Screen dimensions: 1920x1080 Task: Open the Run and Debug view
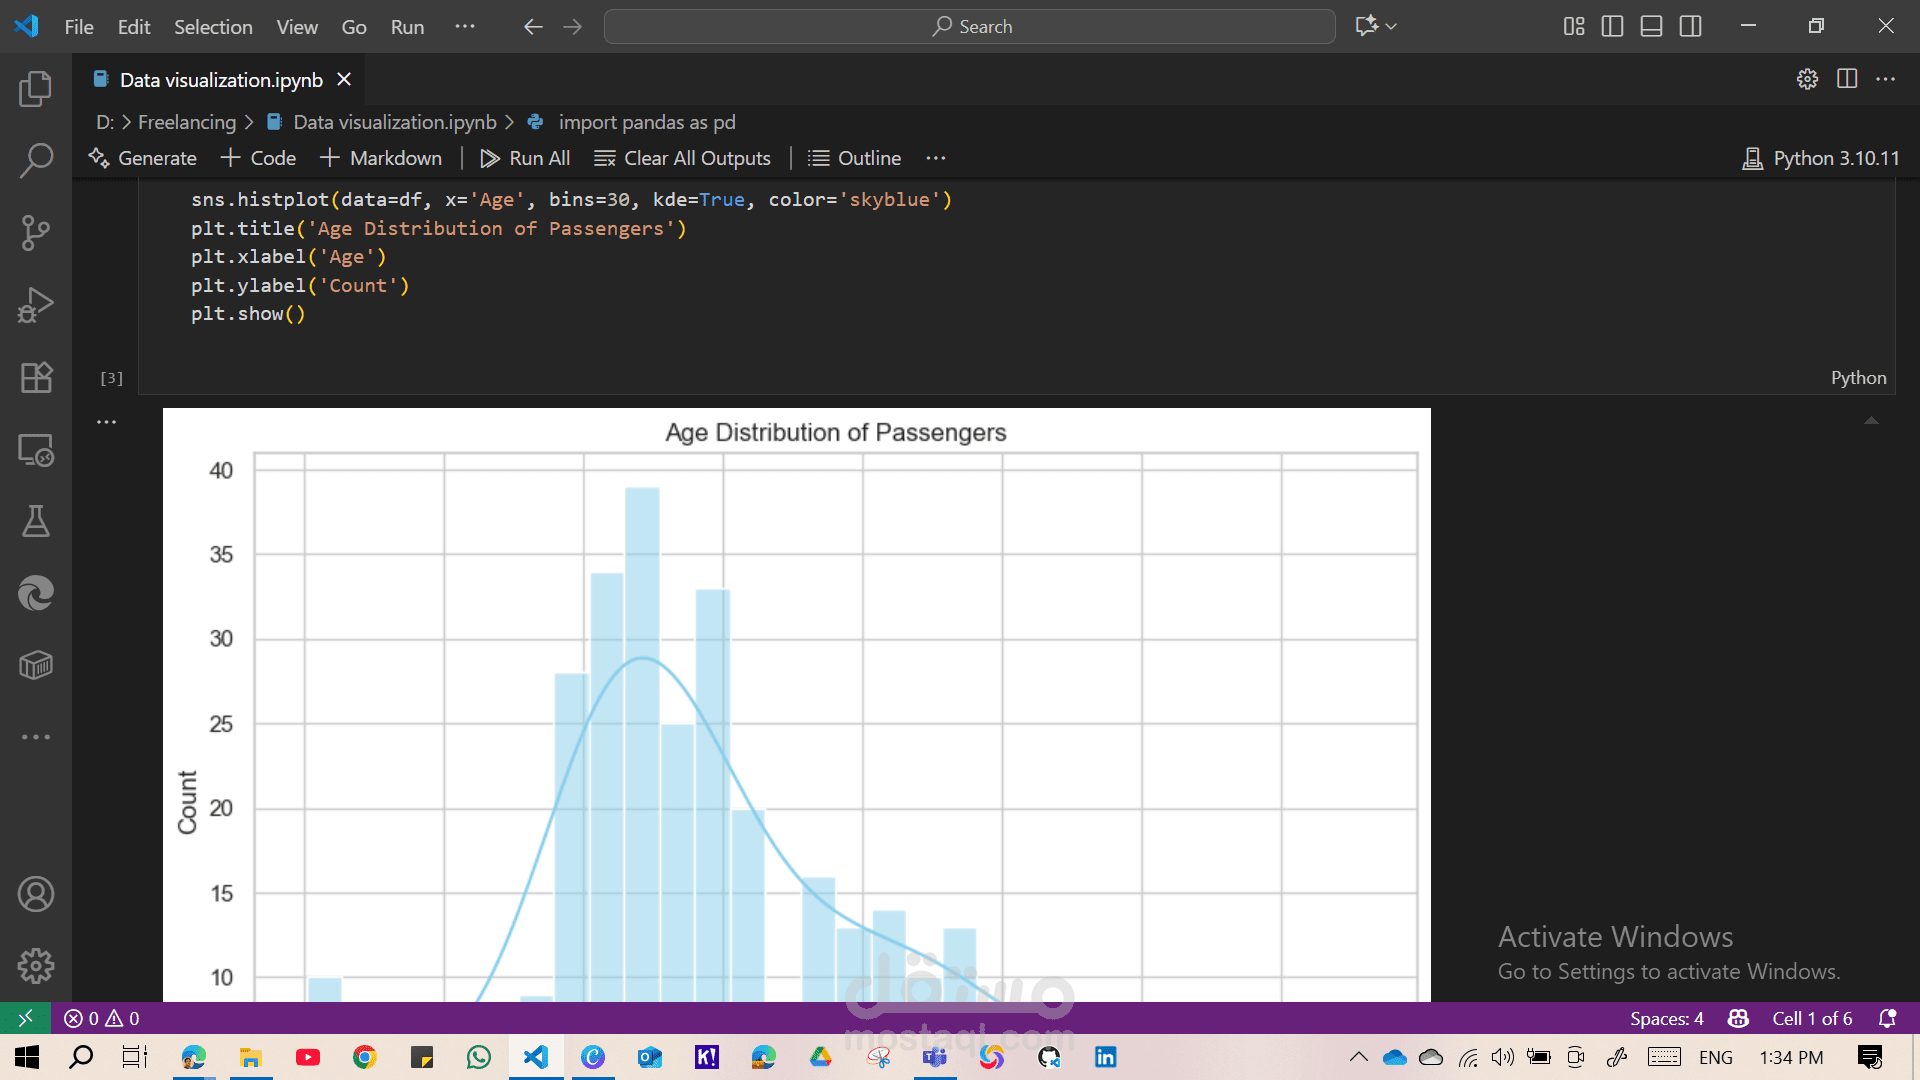click(36, 305)
